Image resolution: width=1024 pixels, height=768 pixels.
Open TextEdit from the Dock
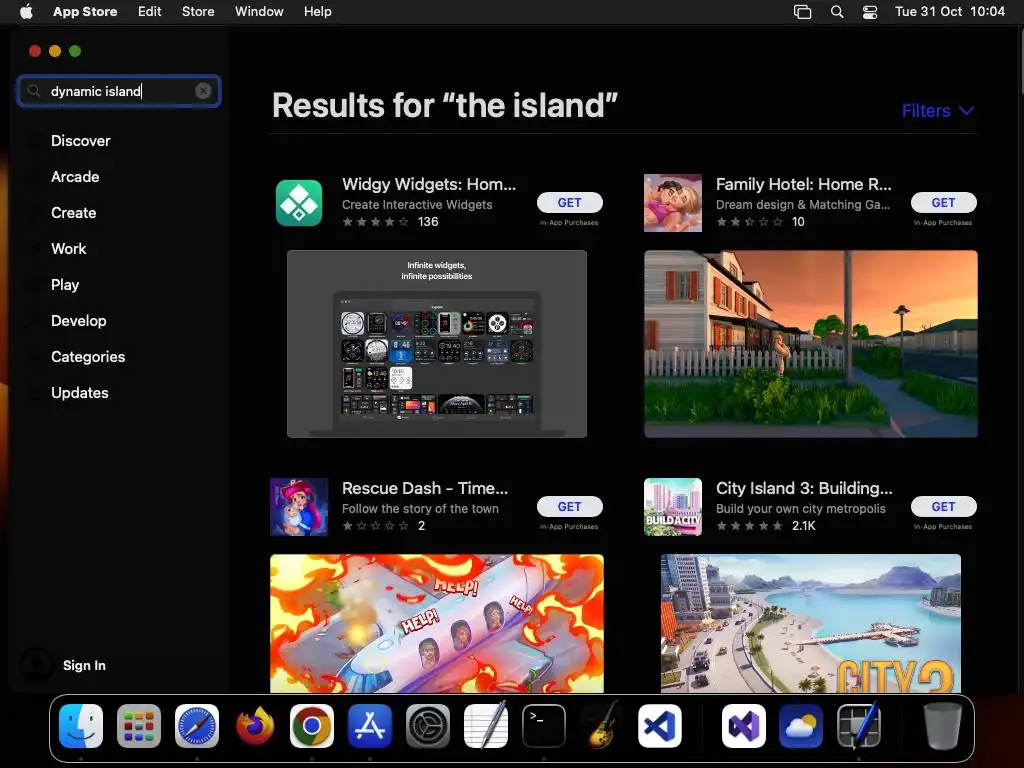click(485, 725)
